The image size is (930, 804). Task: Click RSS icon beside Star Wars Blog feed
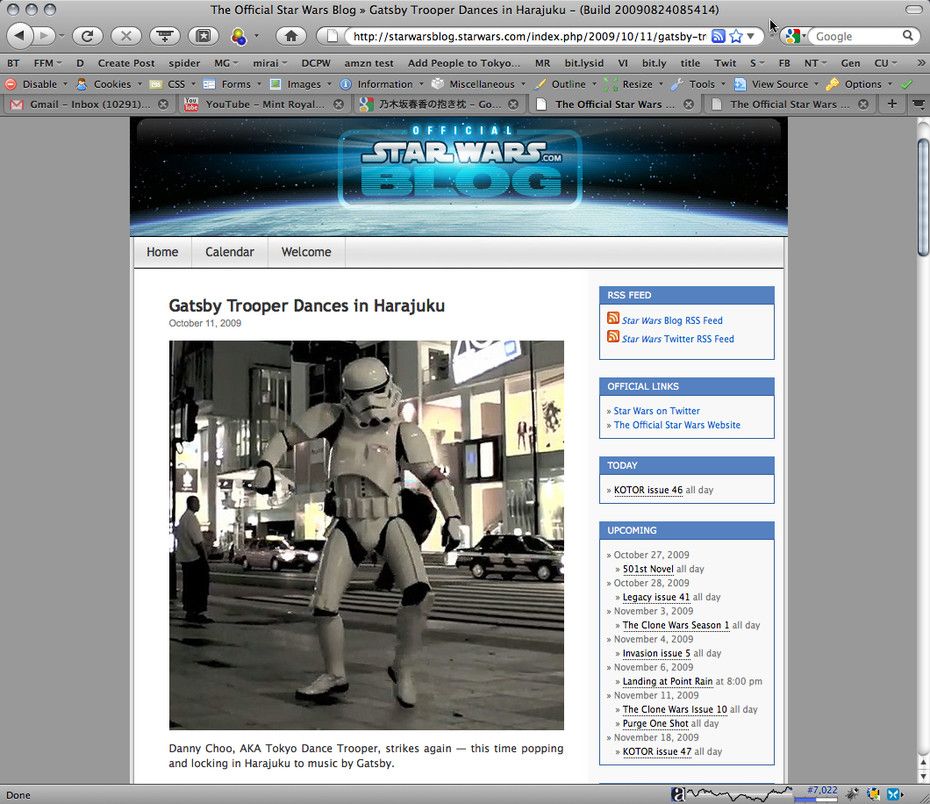tap(613, 318)
